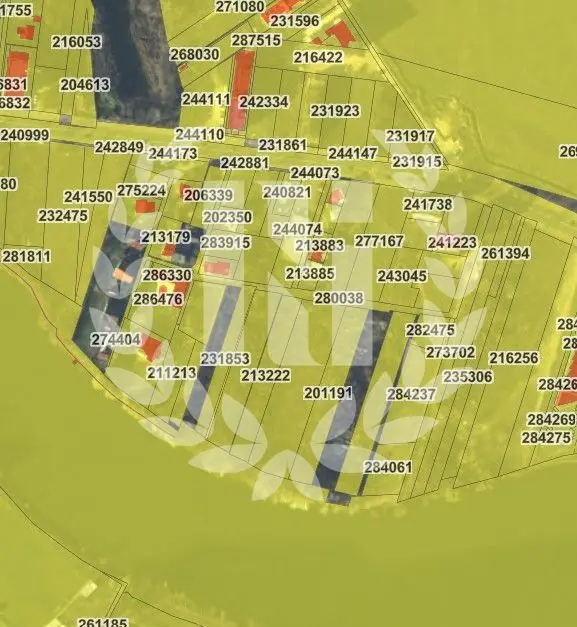This screenshot has width=577, height=627.
Task: Click parcel number 244110
Action: 200,134
